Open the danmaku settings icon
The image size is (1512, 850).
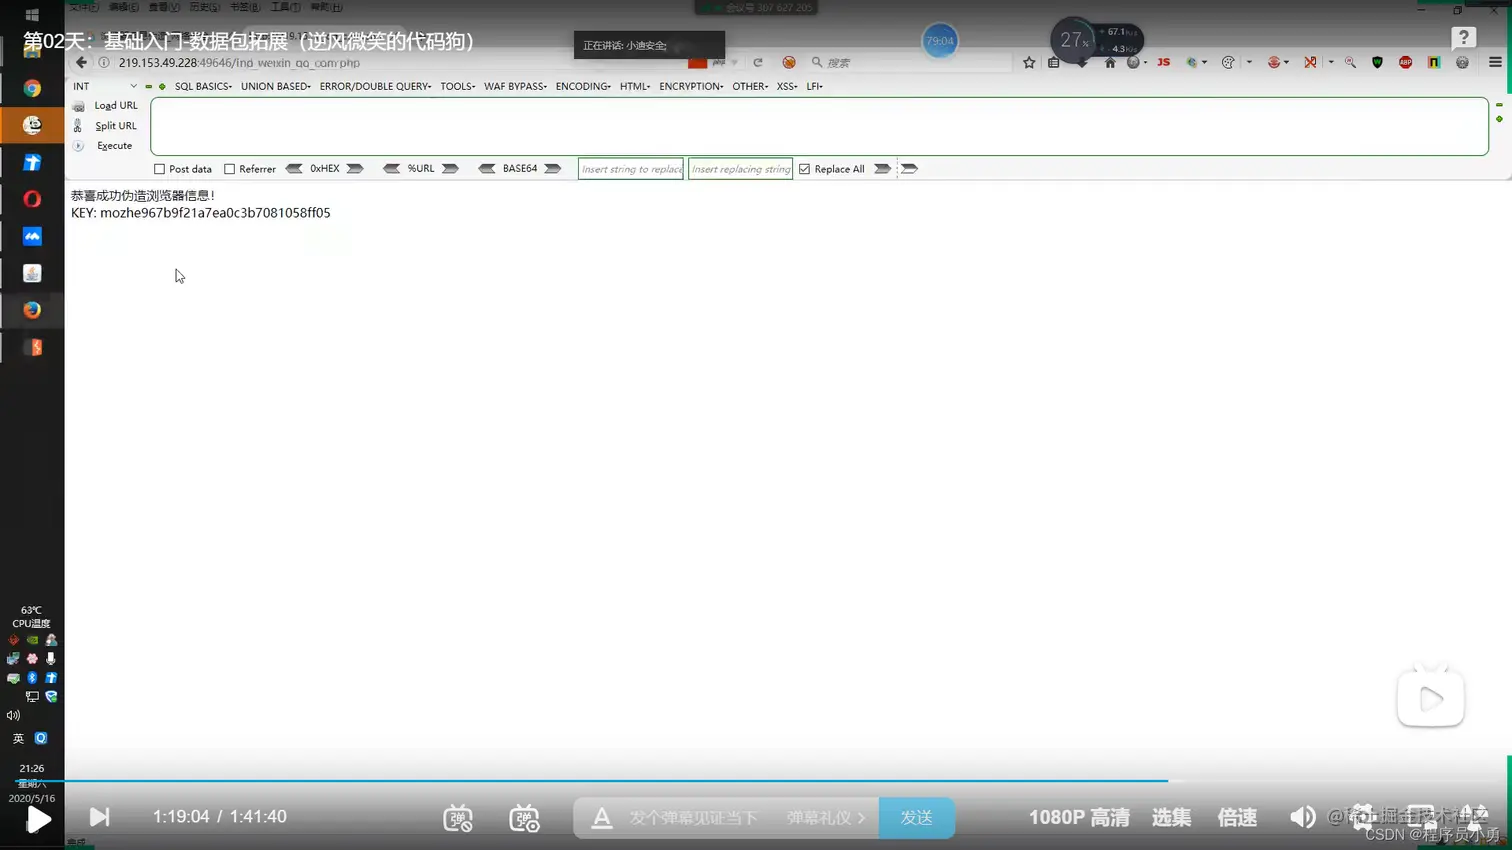(x=524, y=818)
